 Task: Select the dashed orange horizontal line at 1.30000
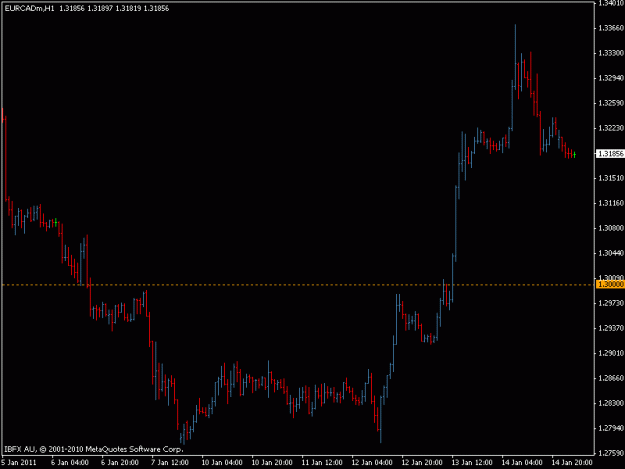pyautogui.click(x=298, y=285)
